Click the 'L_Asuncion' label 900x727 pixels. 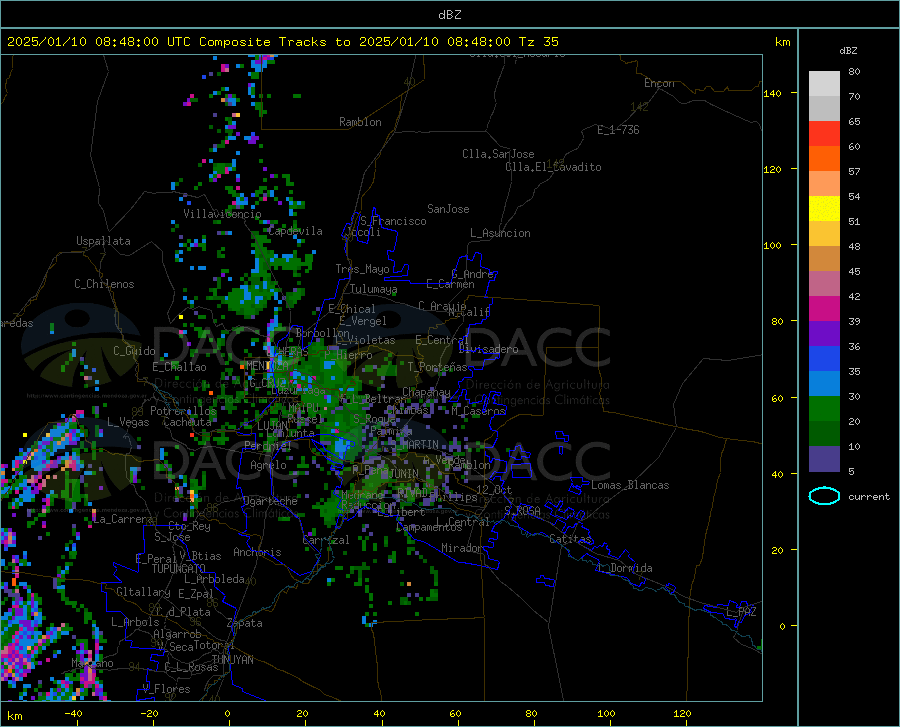point(501,233)
